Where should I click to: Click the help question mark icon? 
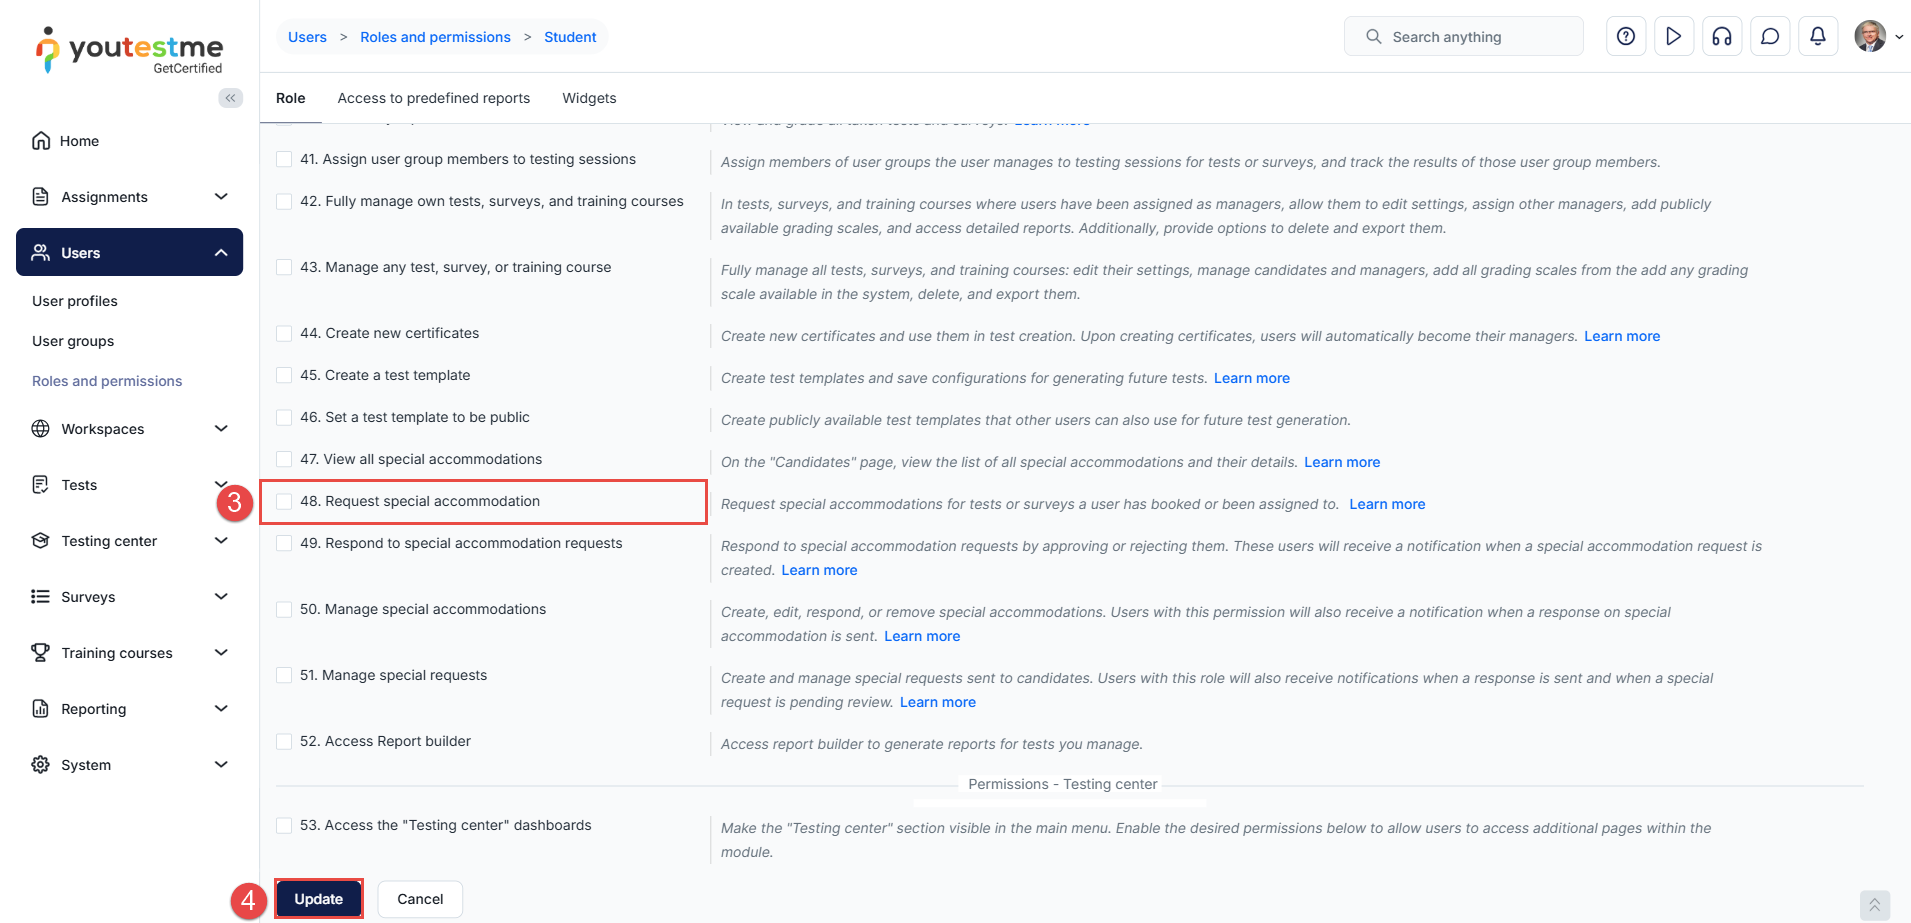tap(1626, 37)
